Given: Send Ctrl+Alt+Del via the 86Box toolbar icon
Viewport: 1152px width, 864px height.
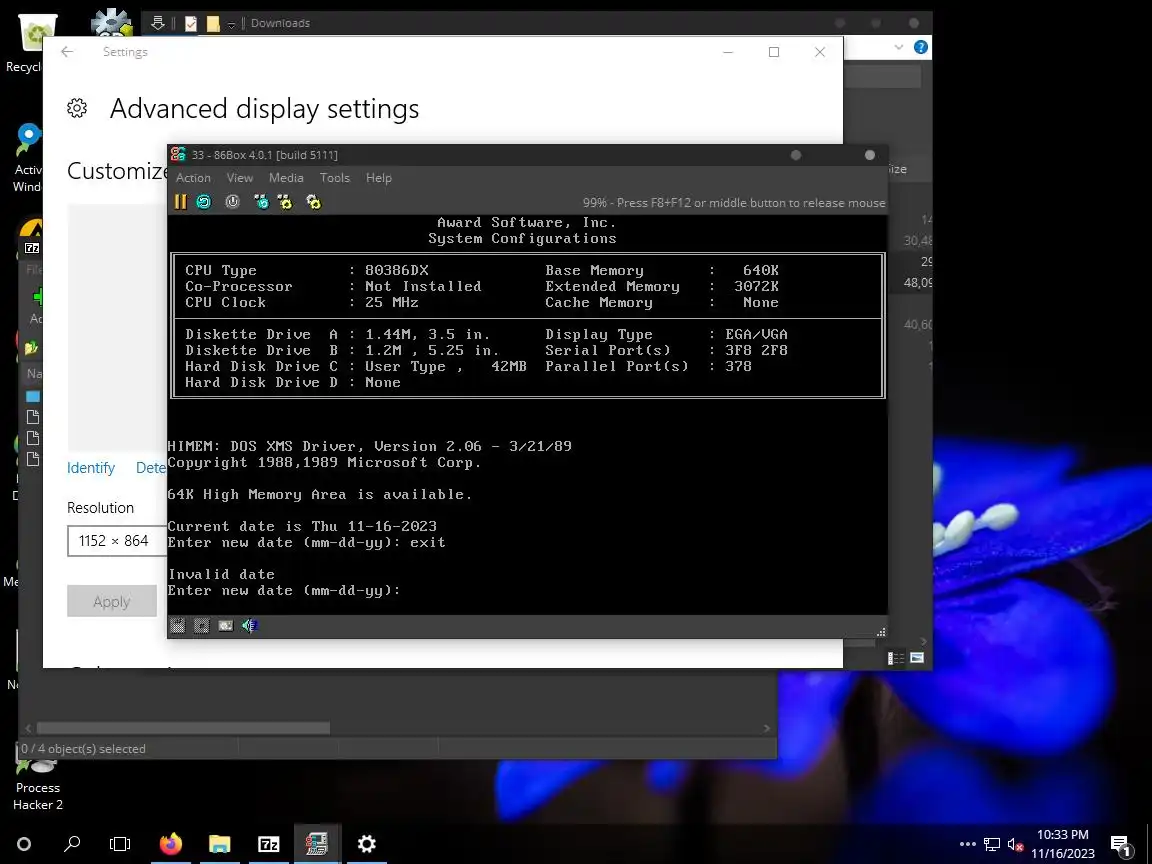Looking at the screenshot, I should pos(261,202).
